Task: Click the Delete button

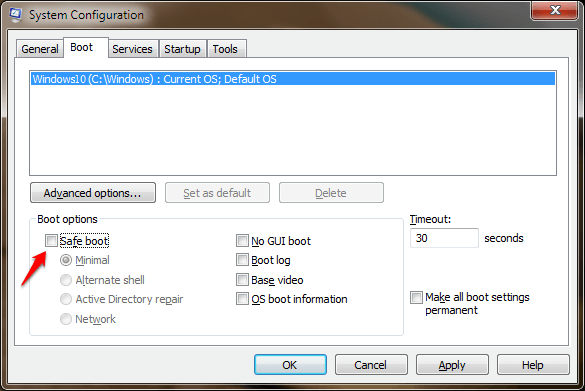Action: click(331, 193)
